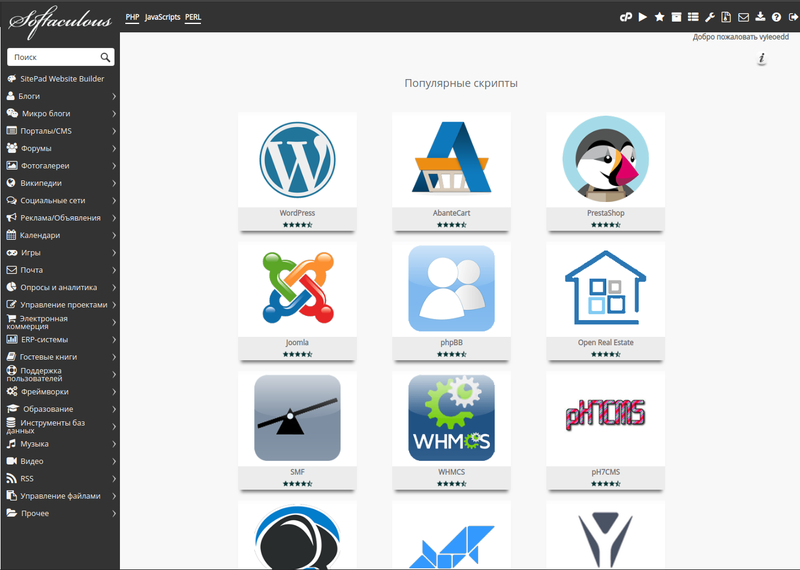Open settings wrench icon
This screenshot has height=570, width=800.
tap(710, 17)
